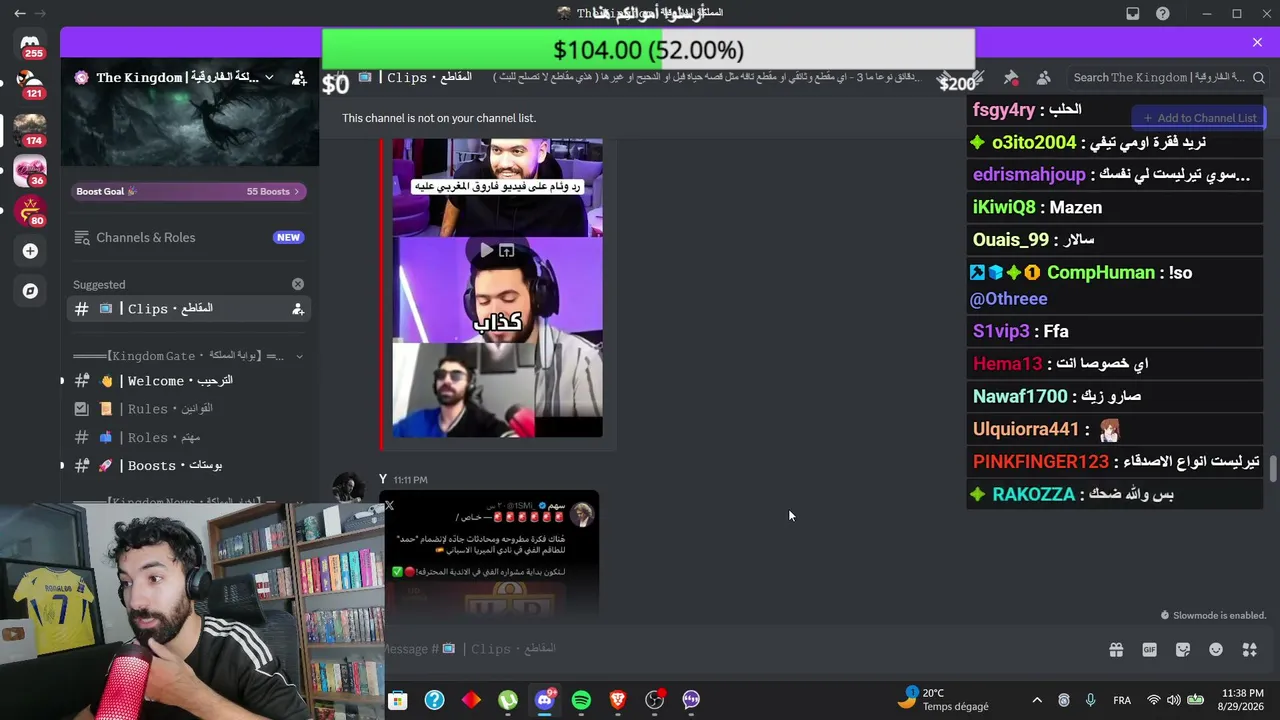The width and height of the screenshot is (1280, 720).
Task: Switch the FRA keyboard language
Action: pos(1122,700)
